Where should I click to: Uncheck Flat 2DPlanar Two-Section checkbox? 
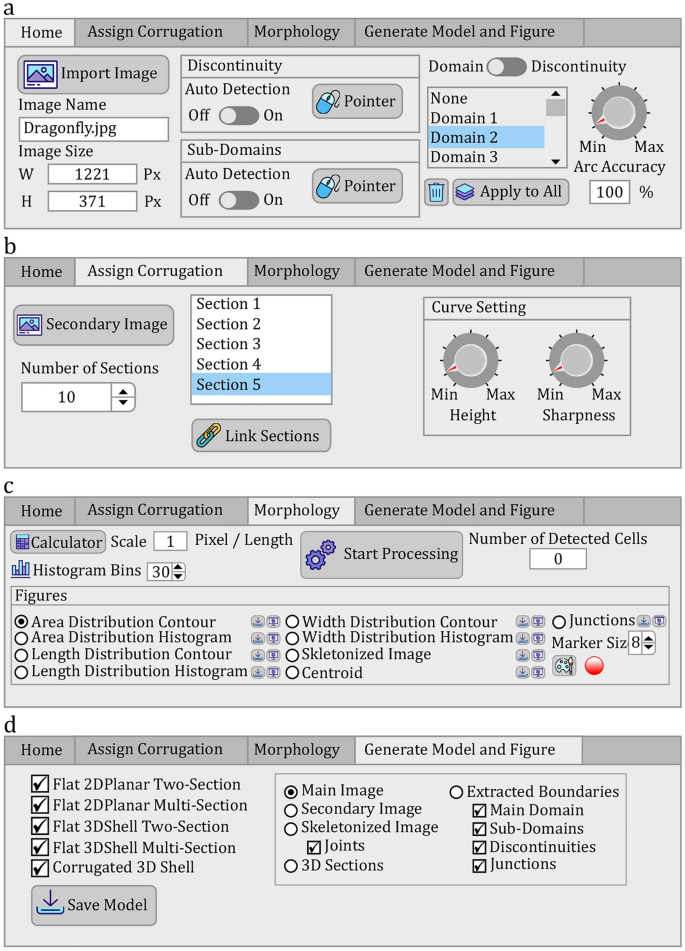(40, 784)
